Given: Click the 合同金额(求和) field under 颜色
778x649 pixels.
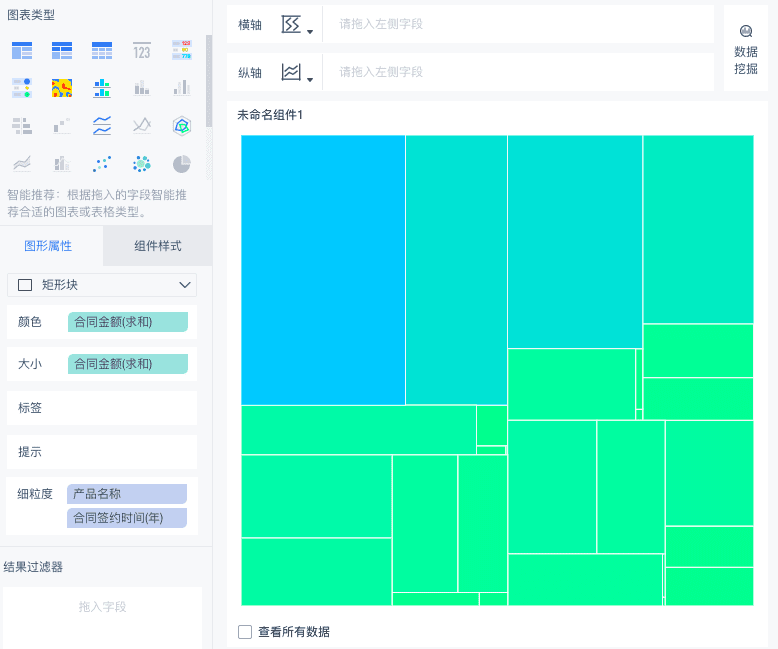Looking at the screenshot, I should point(128,322).
